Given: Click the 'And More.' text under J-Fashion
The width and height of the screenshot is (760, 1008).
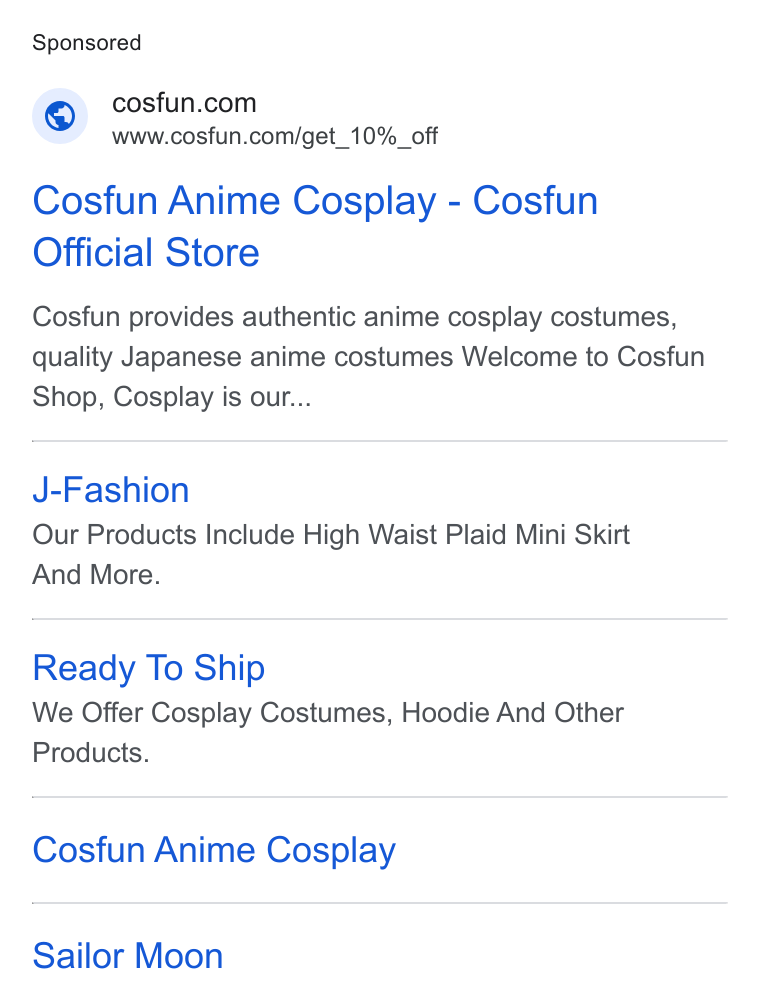Looking at the screenshot, I should click(96, 575).
